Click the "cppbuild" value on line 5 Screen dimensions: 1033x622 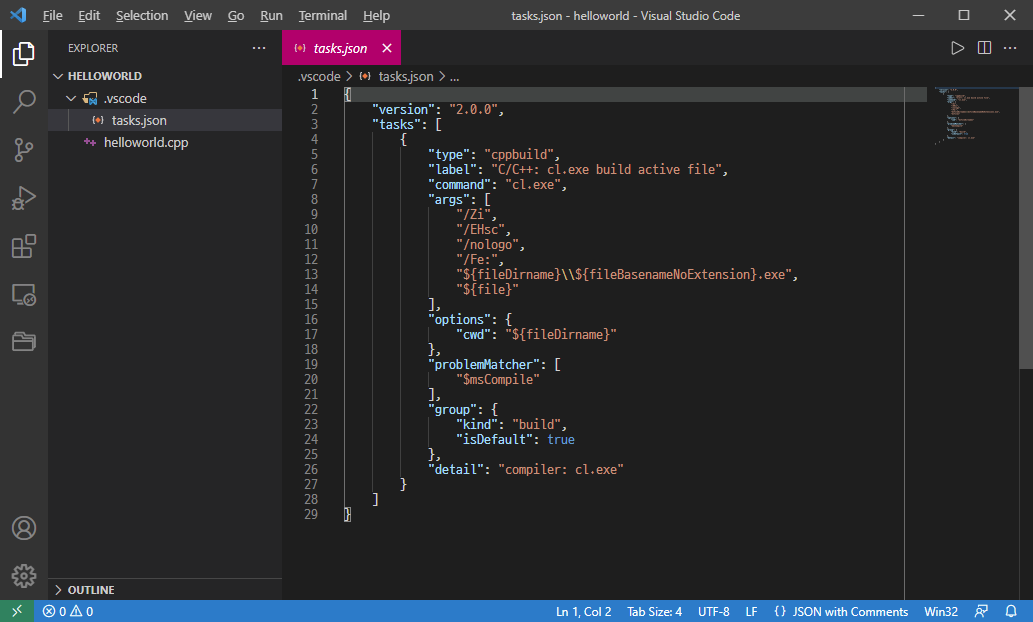click(521, 154)
